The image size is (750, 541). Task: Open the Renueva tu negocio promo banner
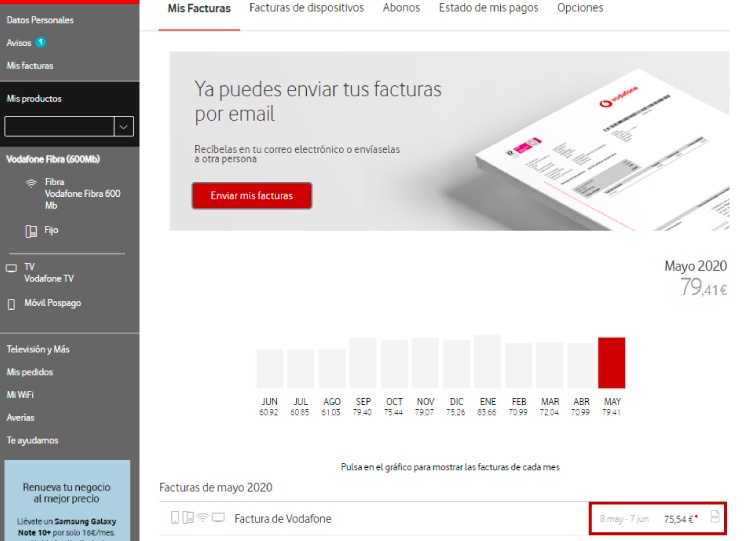67,500
